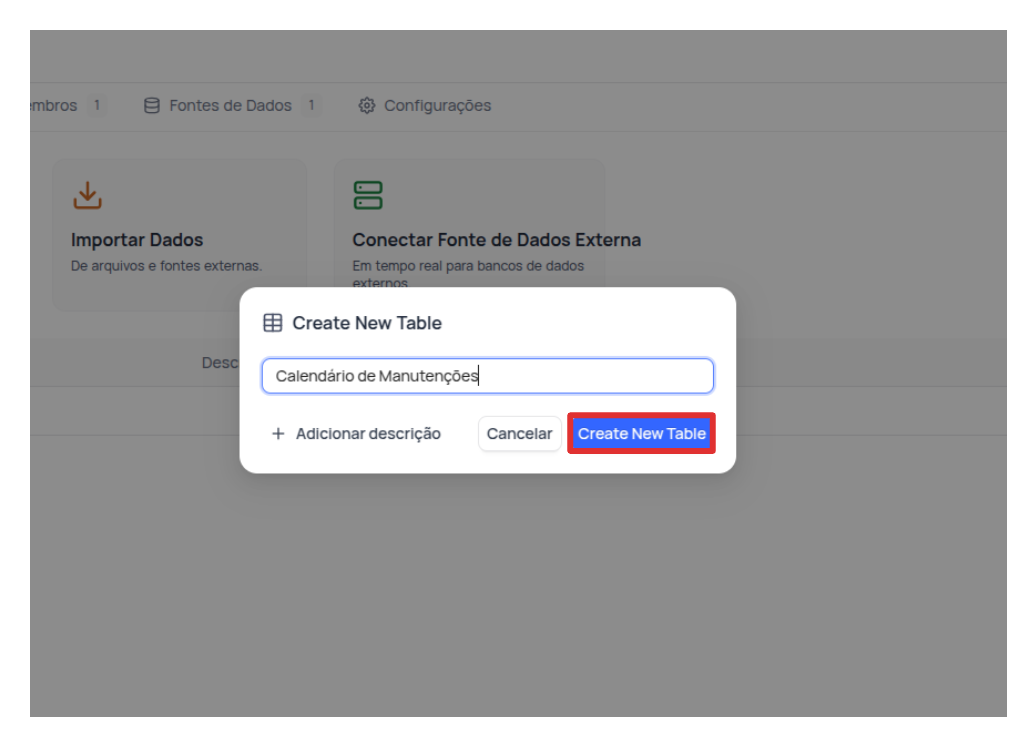
Task: Expand the Adicionar descrição option
Action: [367, 434]
